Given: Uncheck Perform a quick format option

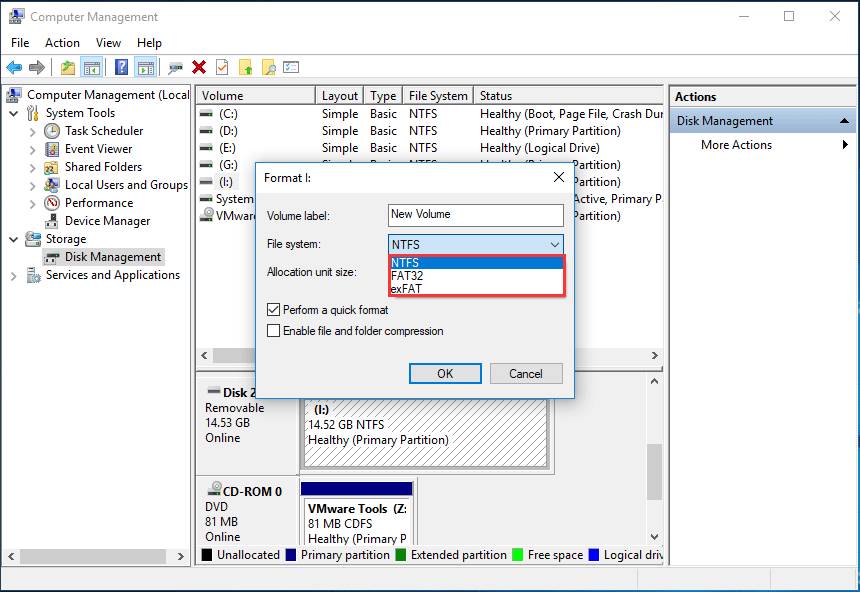Looking at the screenshot, I should (274, 310).
